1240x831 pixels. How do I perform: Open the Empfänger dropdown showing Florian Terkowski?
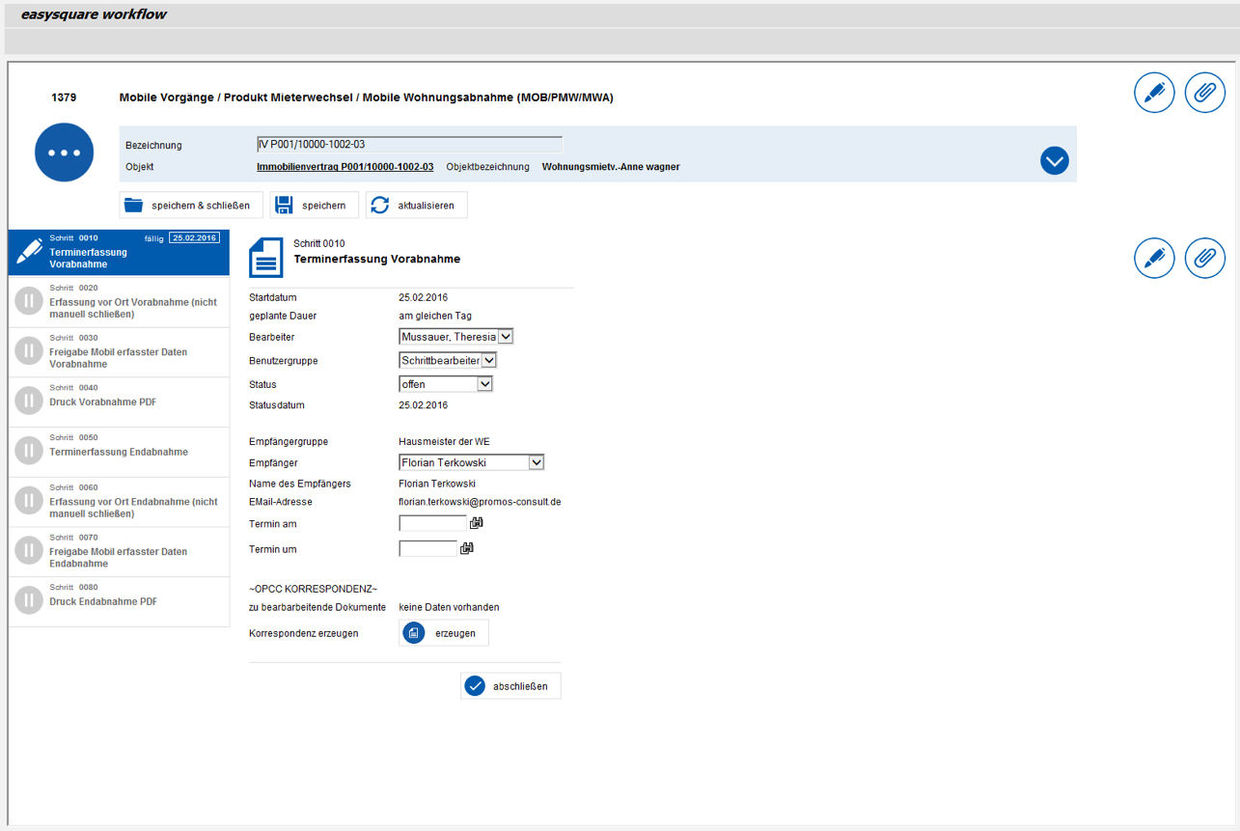pos(471,463)
